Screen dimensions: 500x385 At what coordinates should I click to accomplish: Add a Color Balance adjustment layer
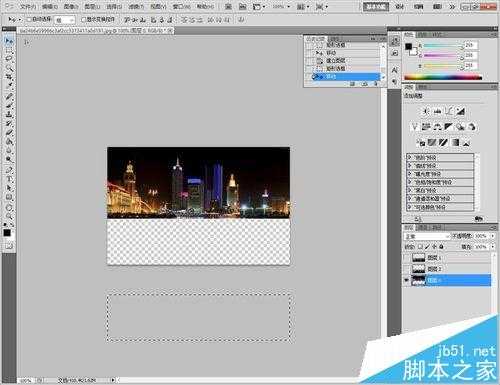[x=437, y=127]
